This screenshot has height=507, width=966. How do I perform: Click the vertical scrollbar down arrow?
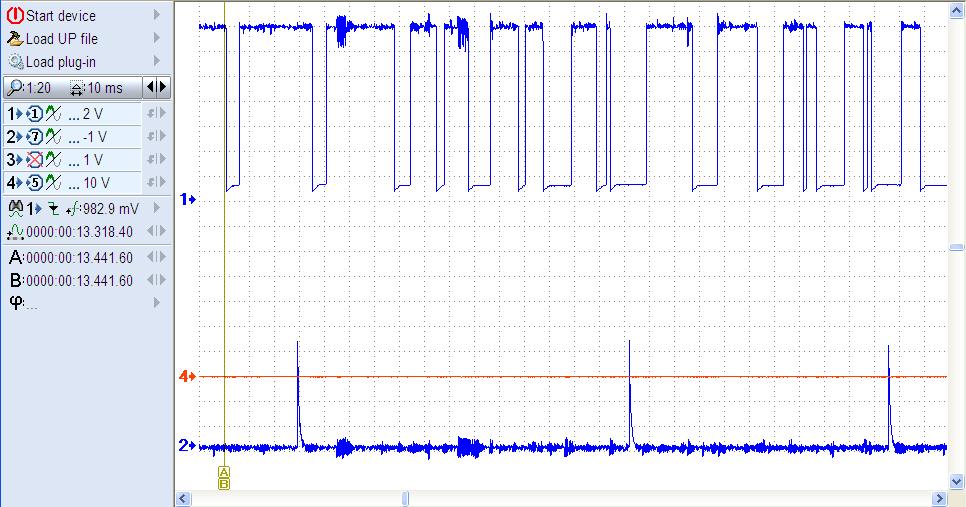957,481
